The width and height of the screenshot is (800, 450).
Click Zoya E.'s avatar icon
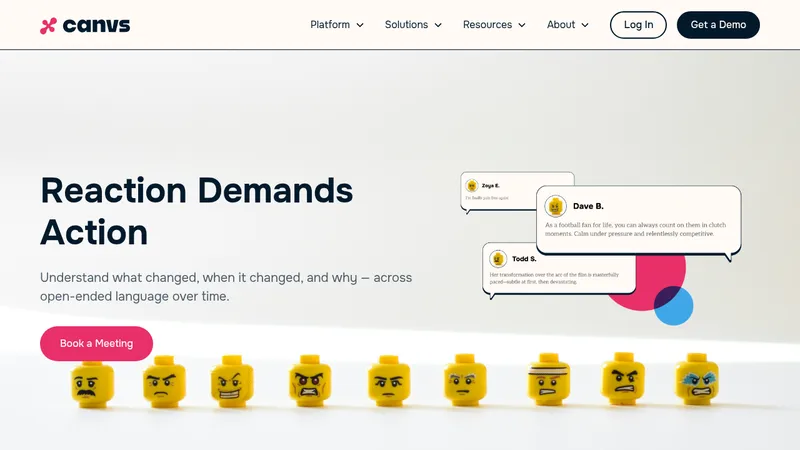tap(472, 185)
